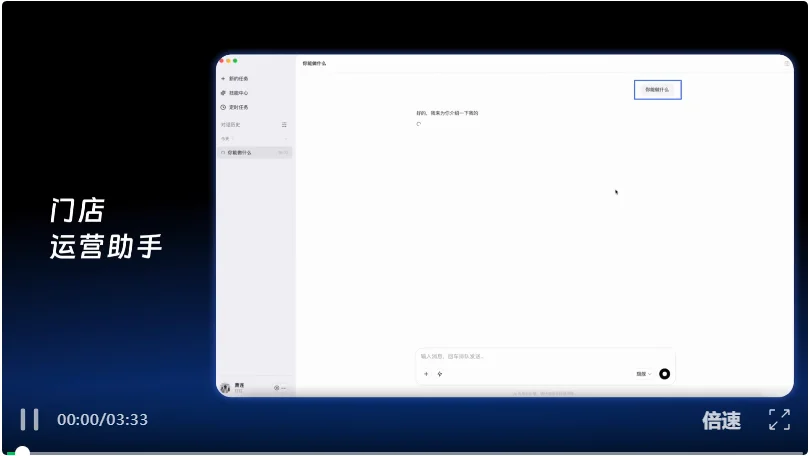Click the 技能中心 skills icon
The width and height of the screenshot is (810, 456).
223,92
